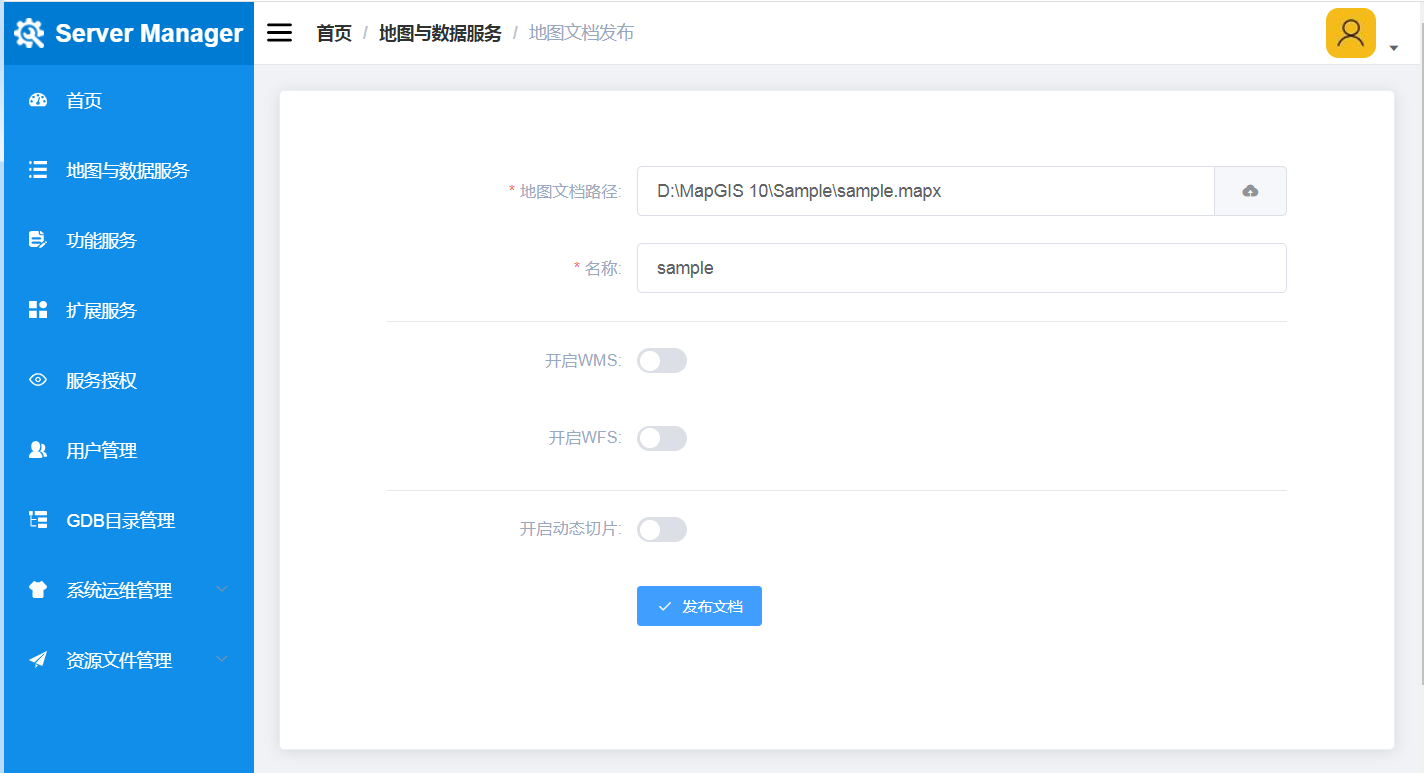Expand the 资源文件管理 chevron

[x=222, y=659]
